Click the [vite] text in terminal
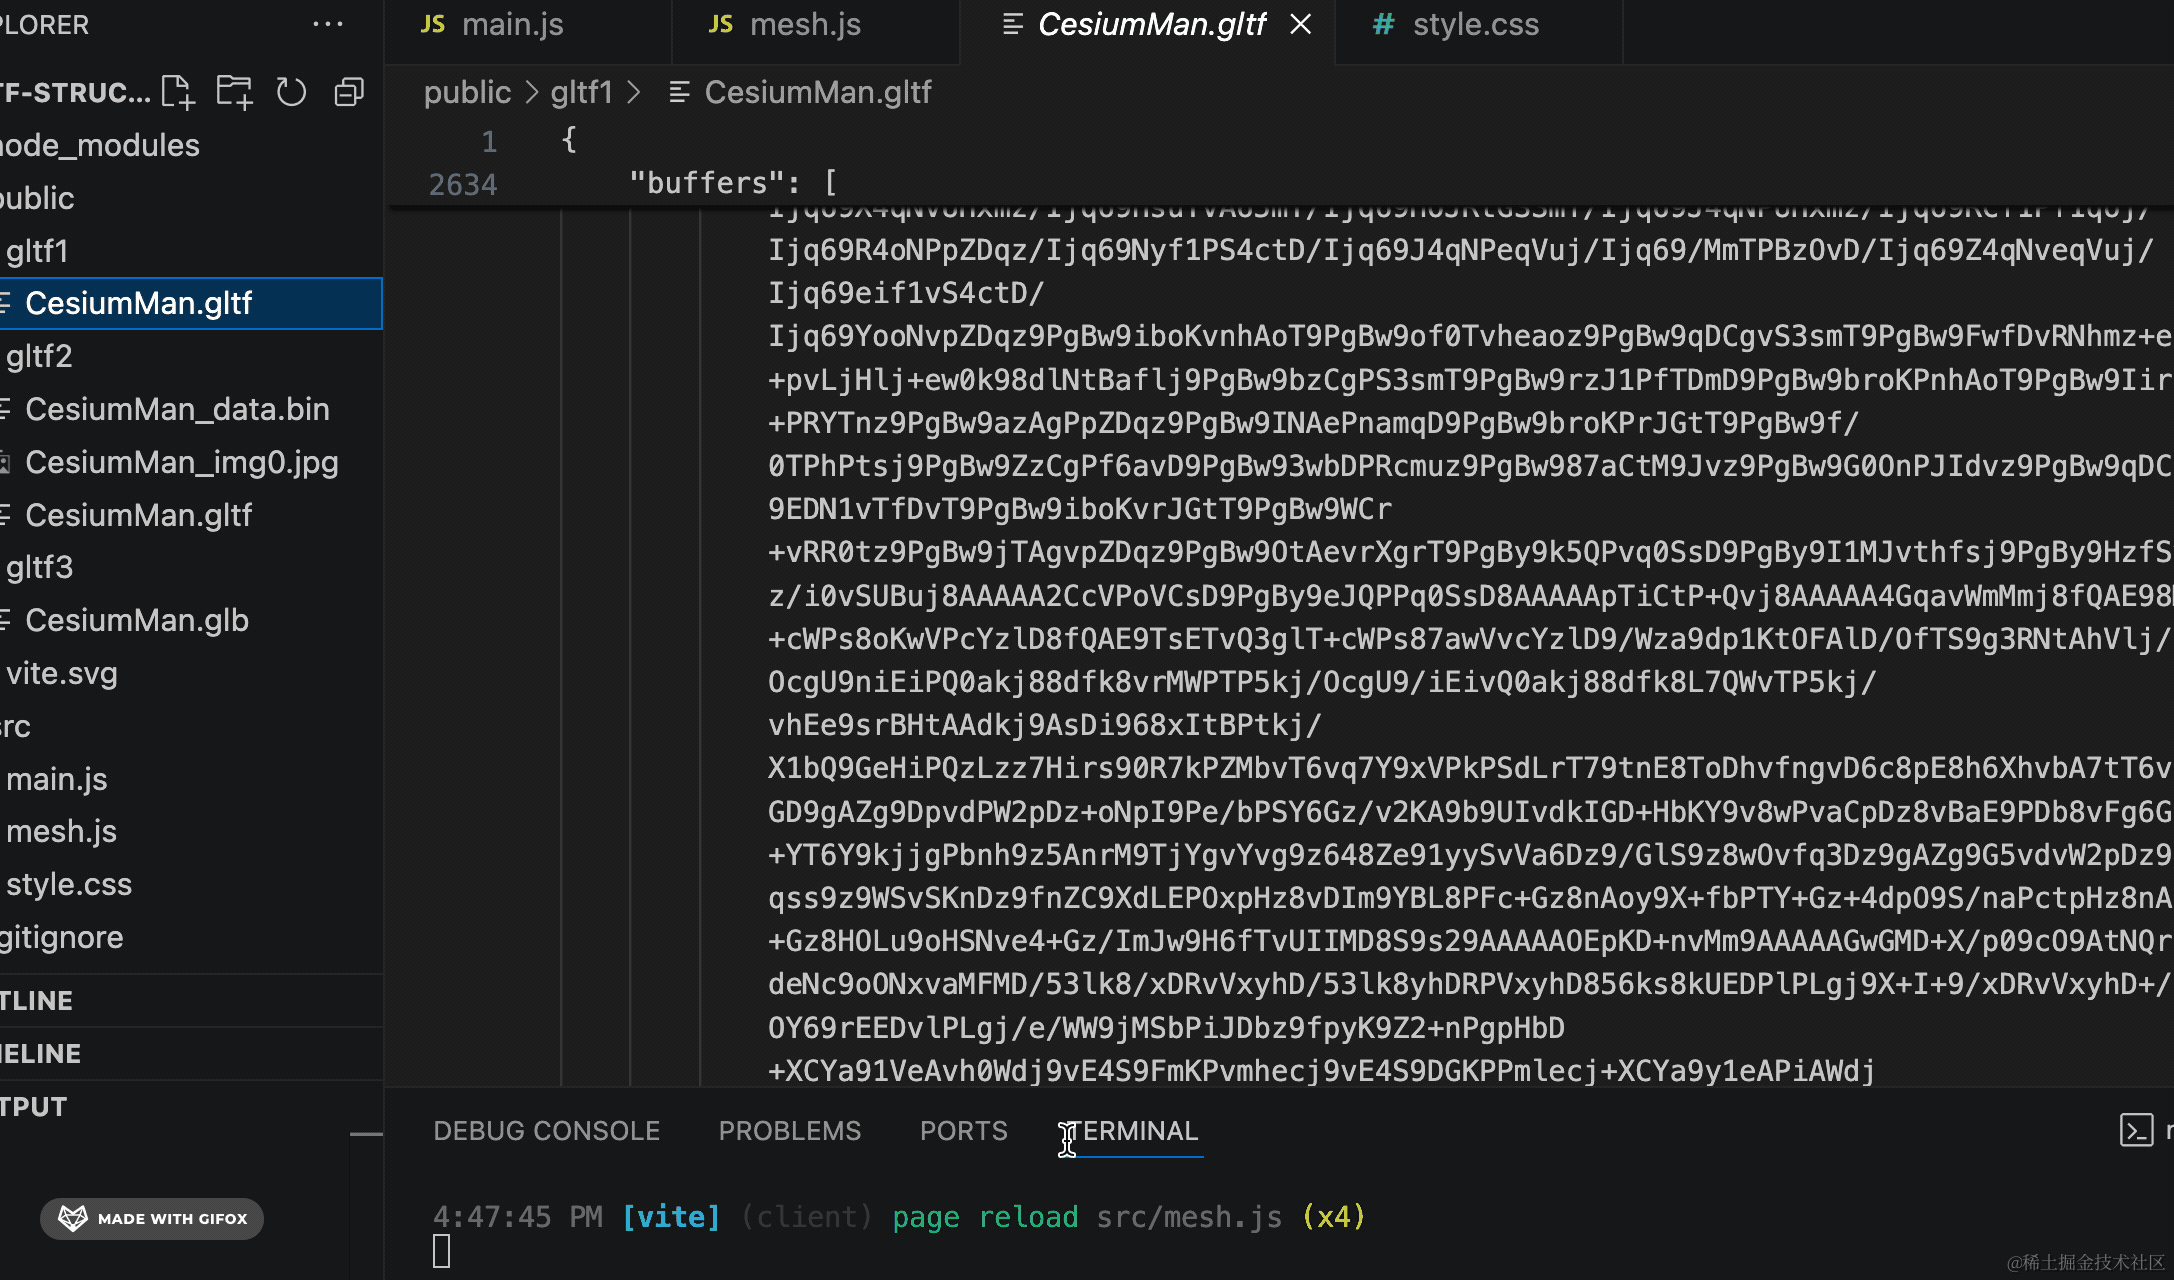This screenshot has height=1280, width=2174. pyautogui.click(x=671, y=1217)
